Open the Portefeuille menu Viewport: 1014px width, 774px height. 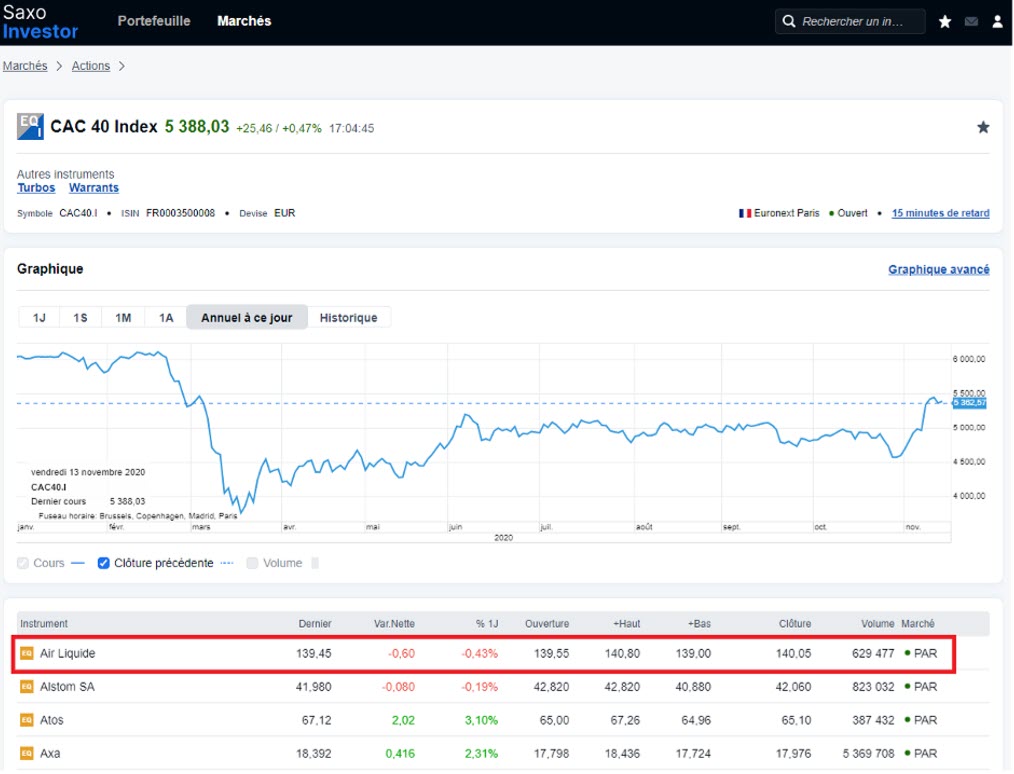pos(154,21)
